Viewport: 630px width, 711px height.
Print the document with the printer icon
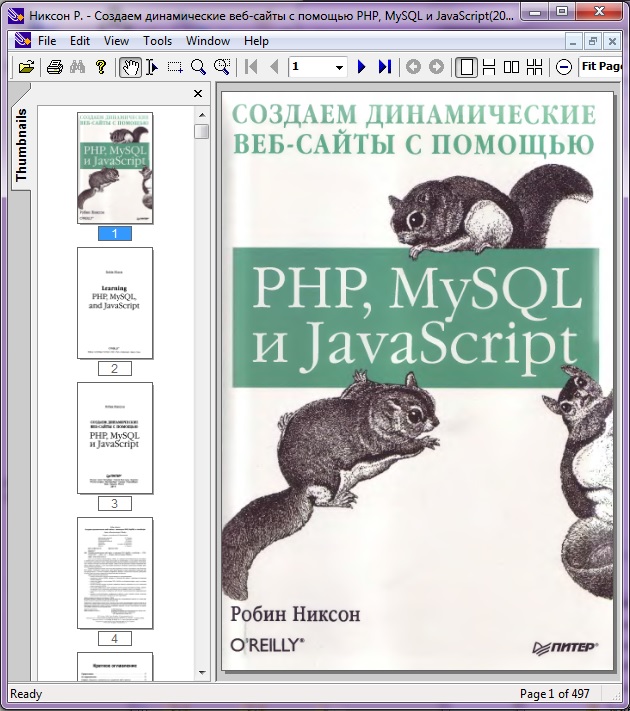click(55, 67)
